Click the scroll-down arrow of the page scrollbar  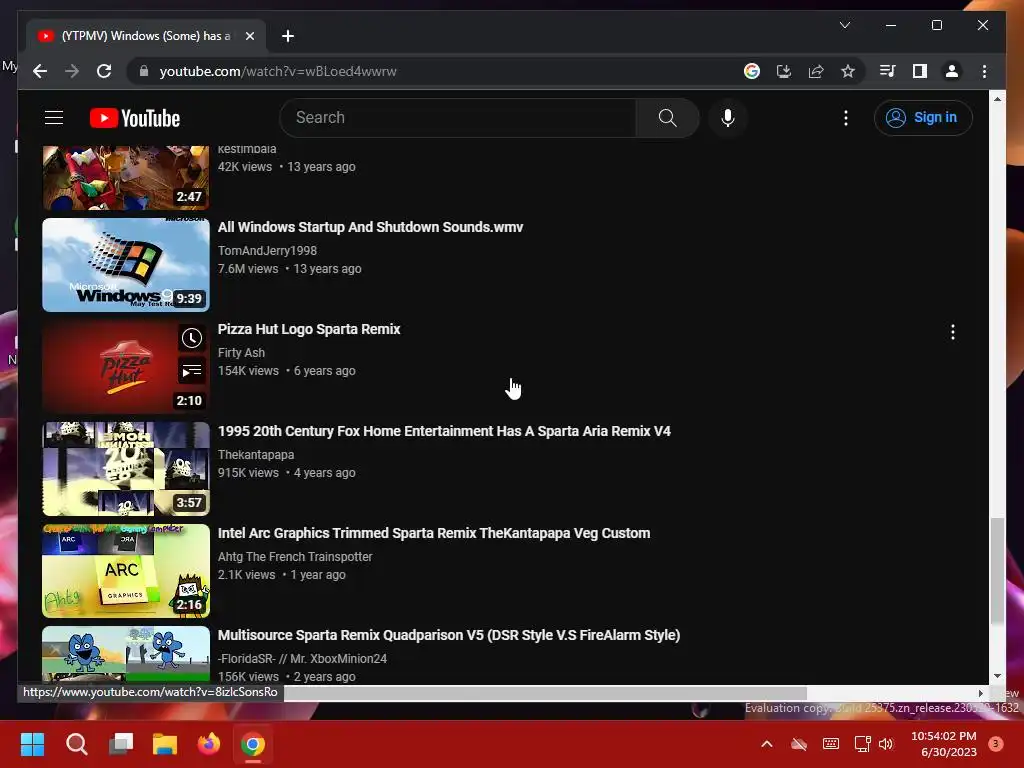point(997,676)
